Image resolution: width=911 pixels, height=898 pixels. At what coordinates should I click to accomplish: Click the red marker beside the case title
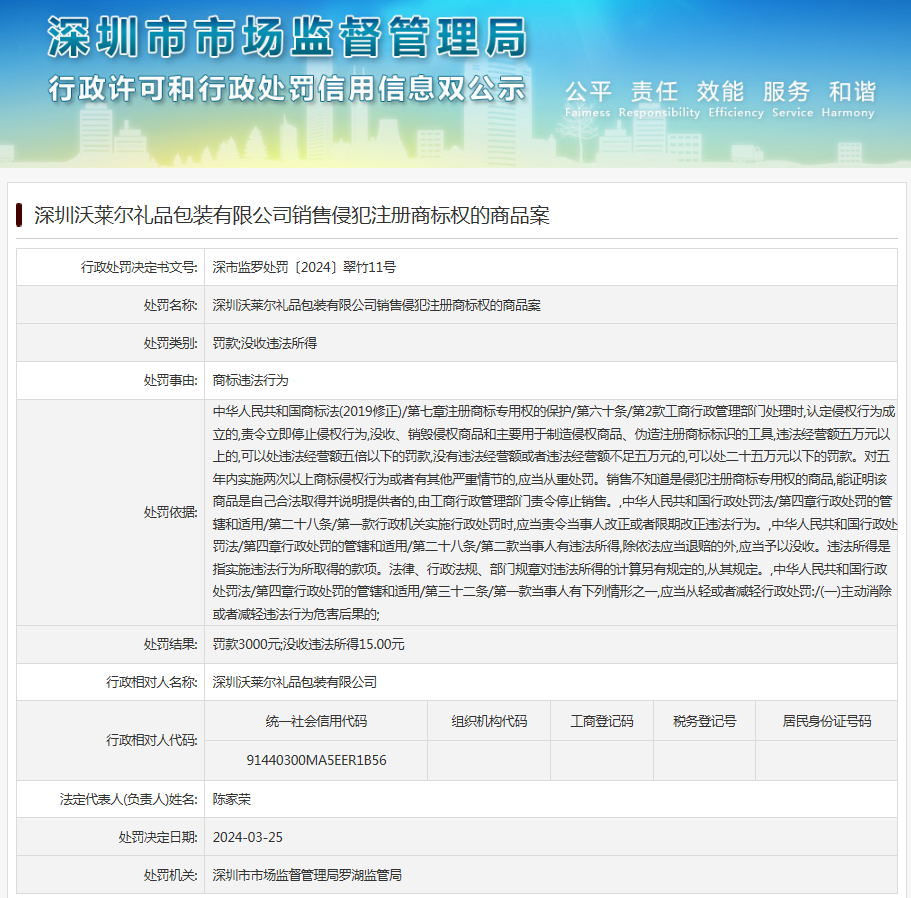[19, 215]
